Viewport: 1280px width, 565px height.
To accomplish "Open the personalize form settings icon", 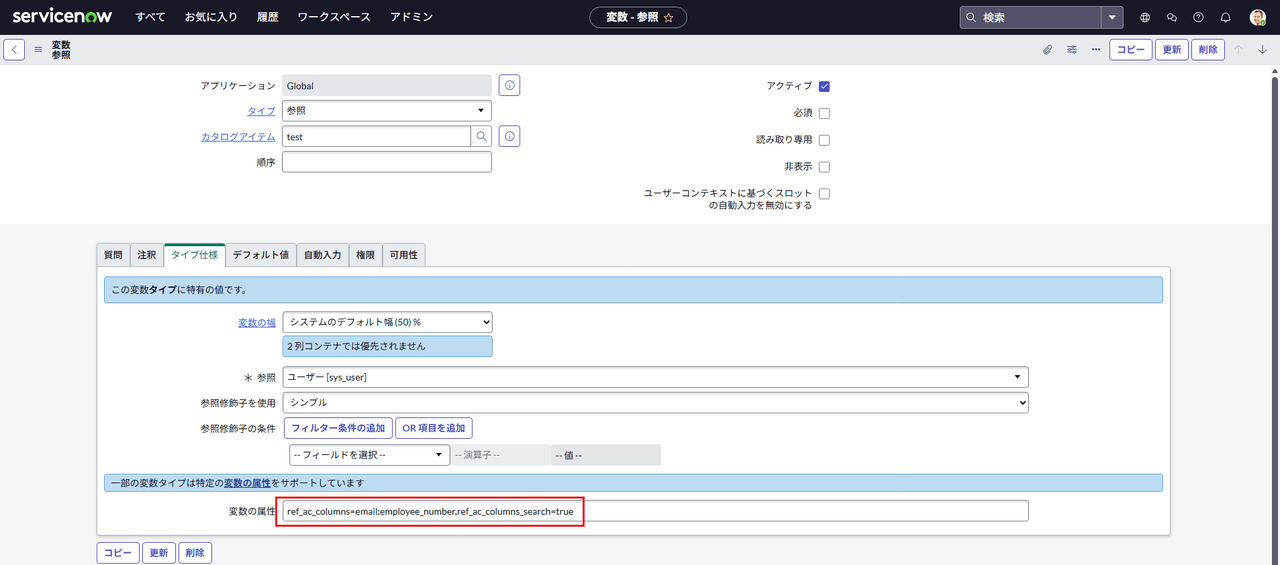I will tap(1072, 49).
